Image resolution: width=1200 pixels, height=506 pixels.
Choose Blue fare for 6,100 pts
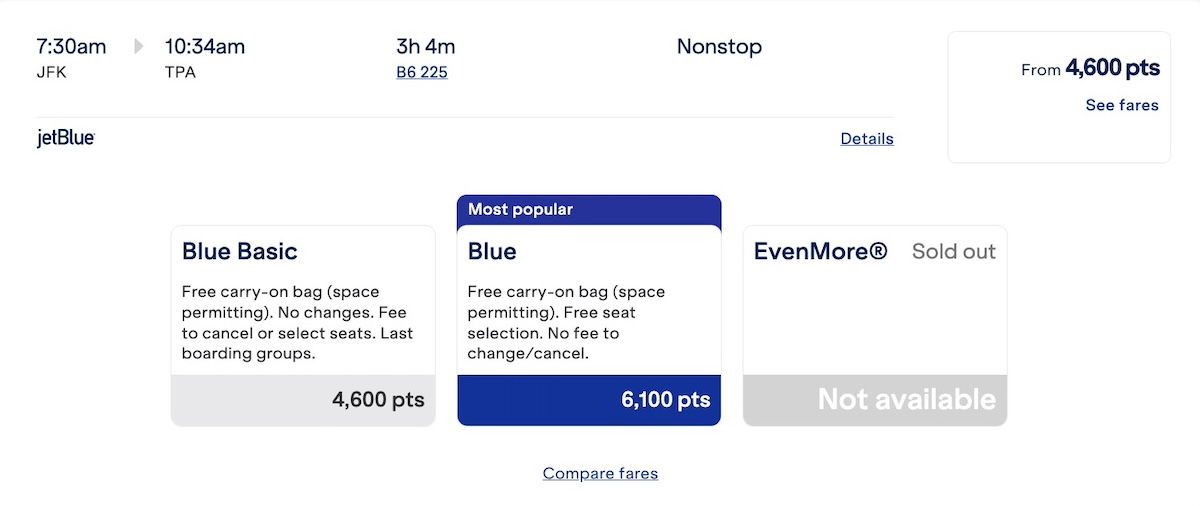tap(589, 401)
